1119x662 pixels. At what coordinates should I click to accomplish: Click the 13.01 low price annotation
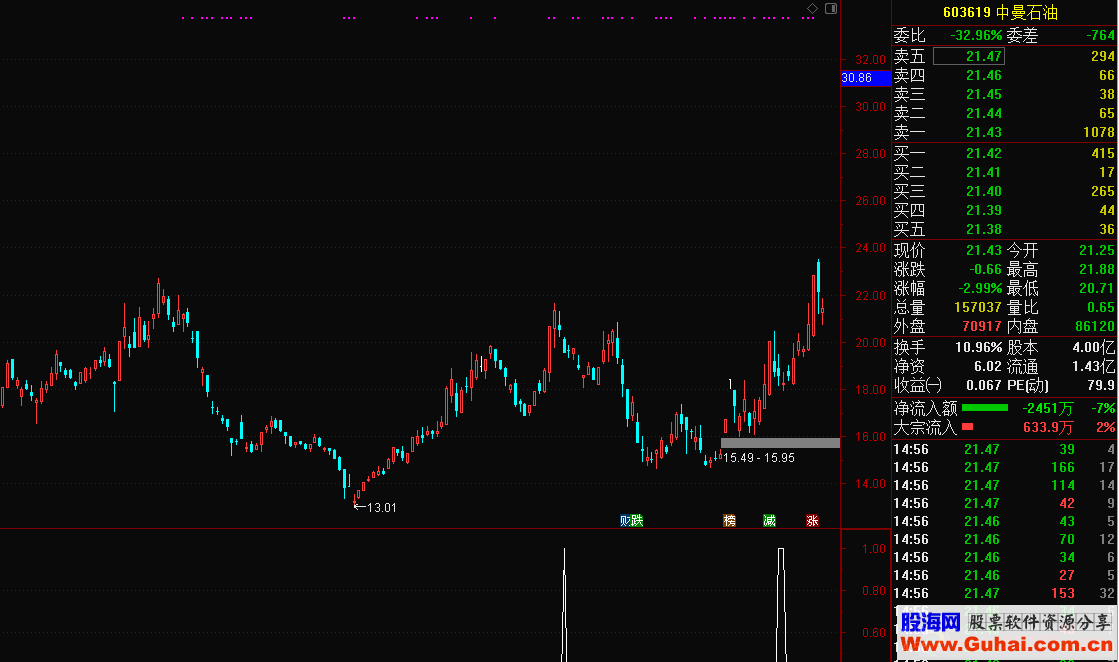(x=381, y=507)
